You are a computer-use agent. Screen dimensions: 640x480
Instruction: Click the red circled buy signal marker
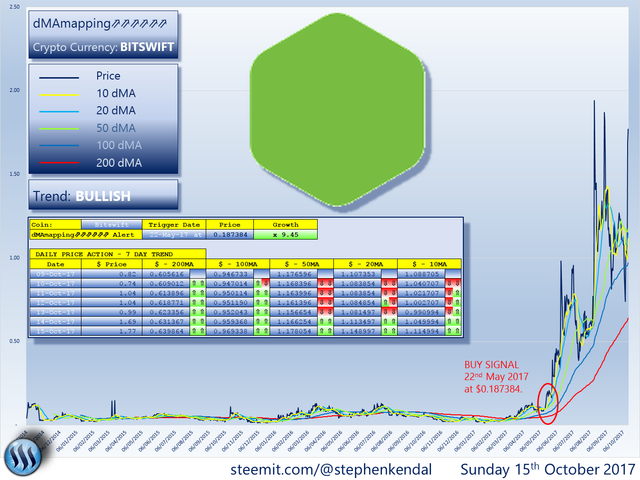[x=547, y=404]
